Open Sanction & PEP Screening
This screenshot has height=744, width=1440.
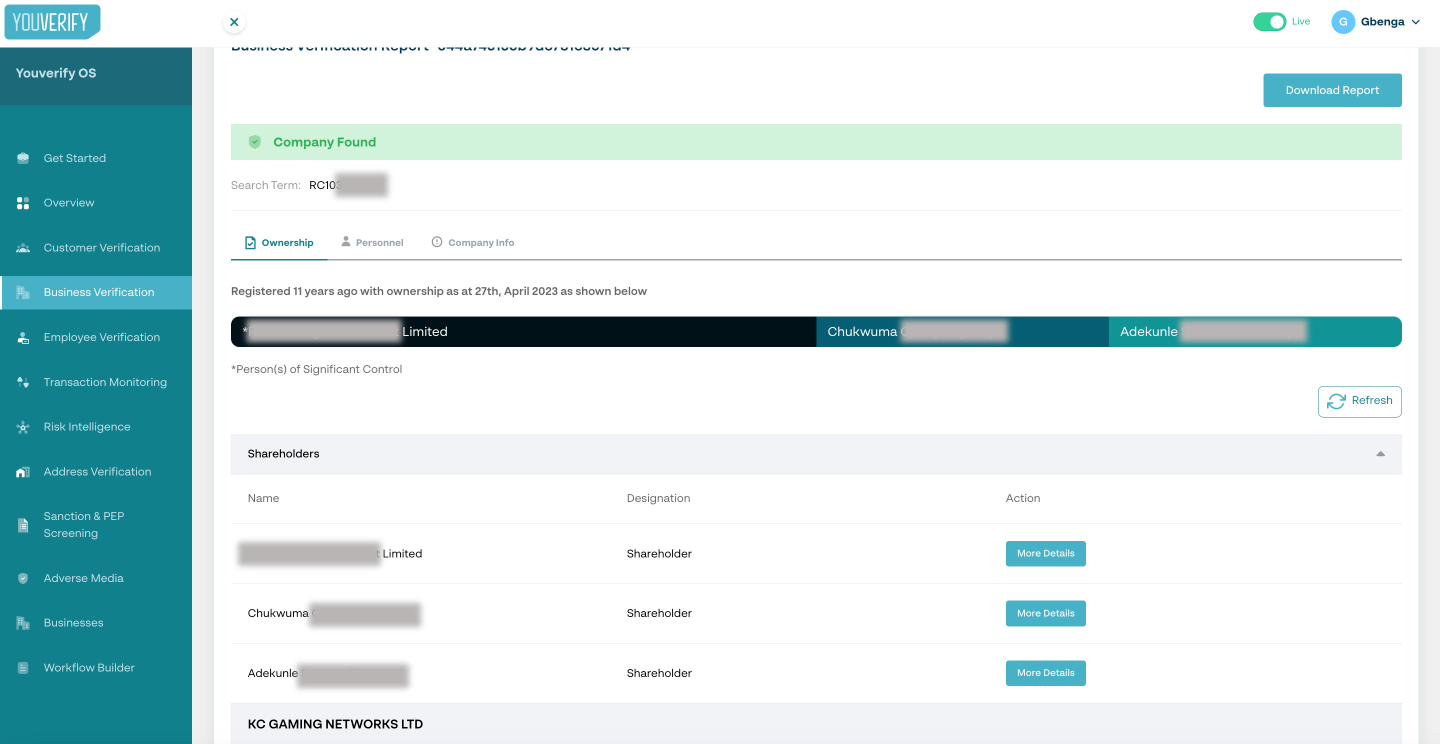click(84, 523)
